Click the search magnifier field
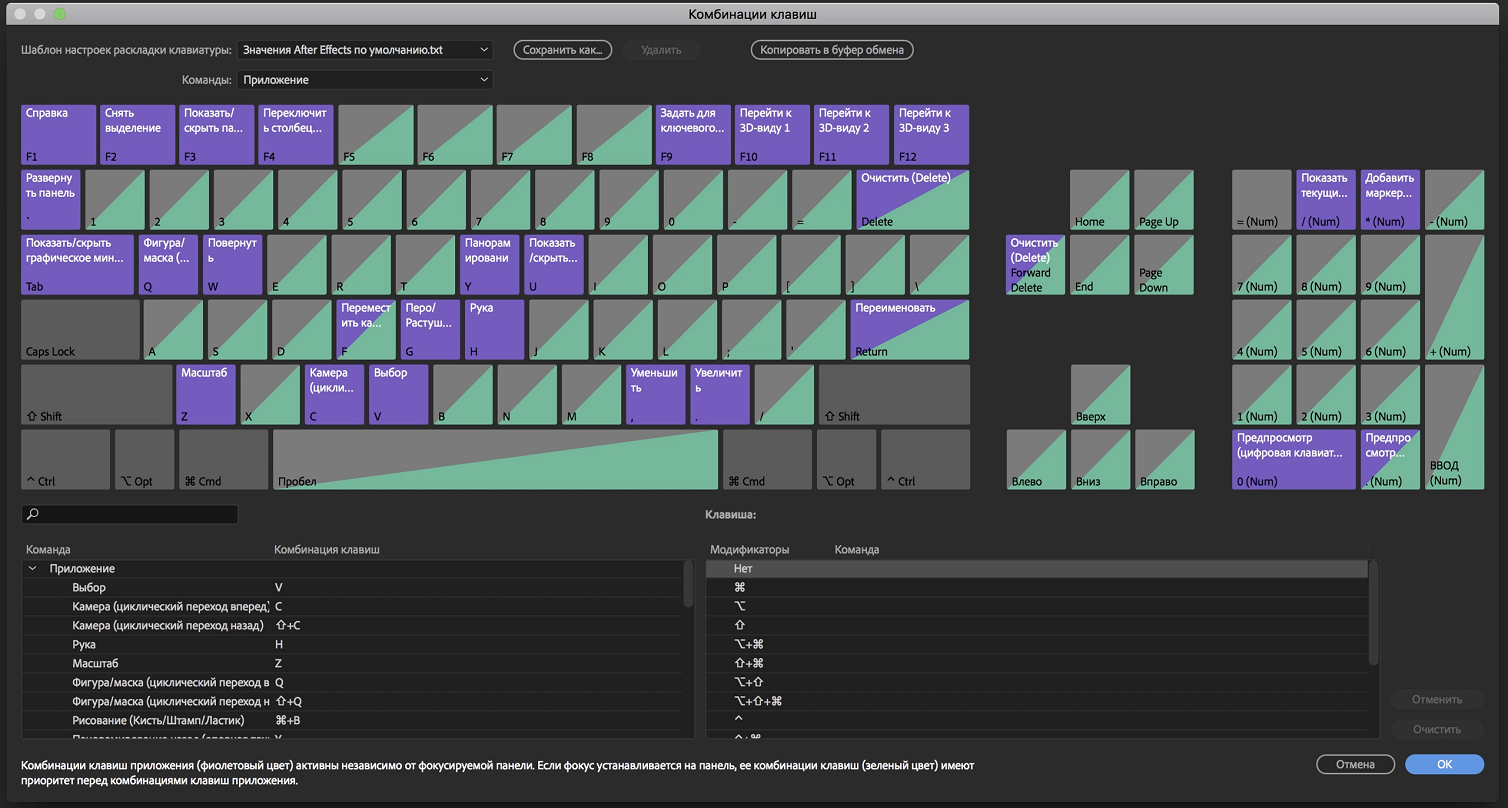 point(130,514)
